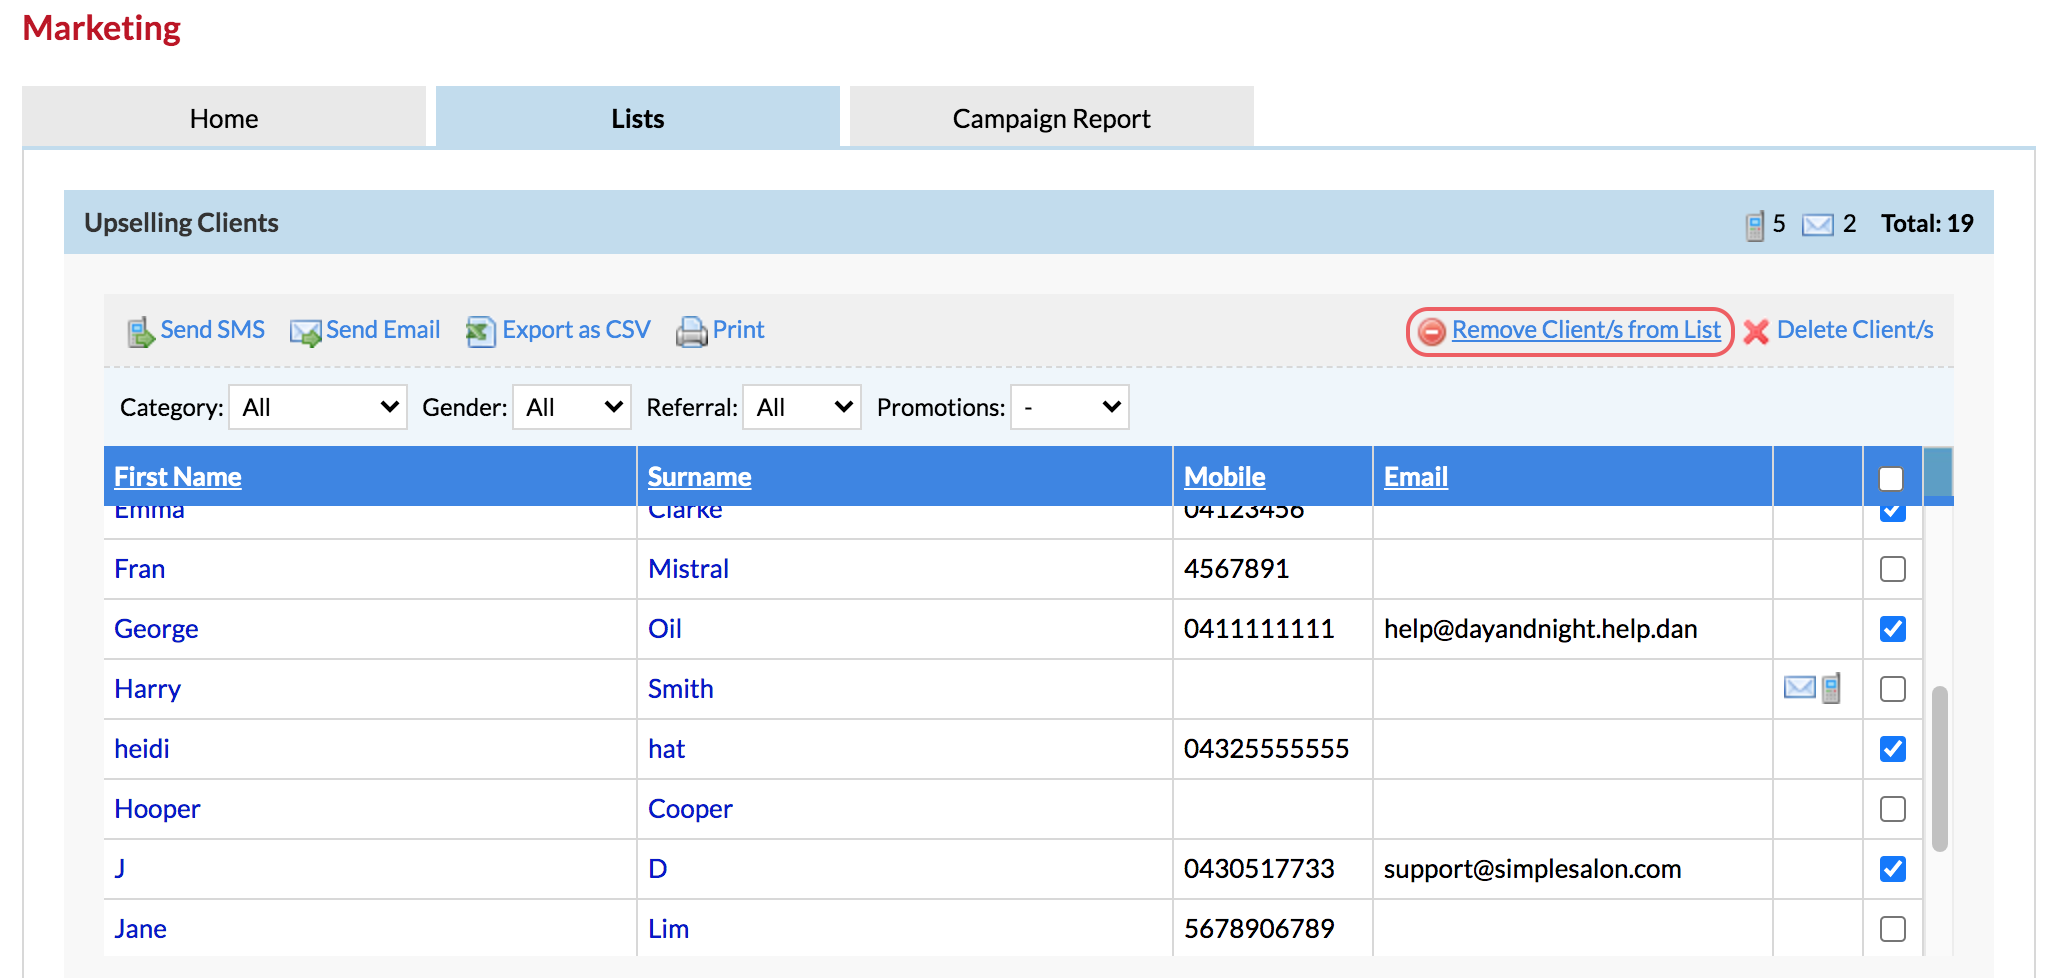Click the Print link
This screenshot has height=978, width=2066.
(739, 330)
